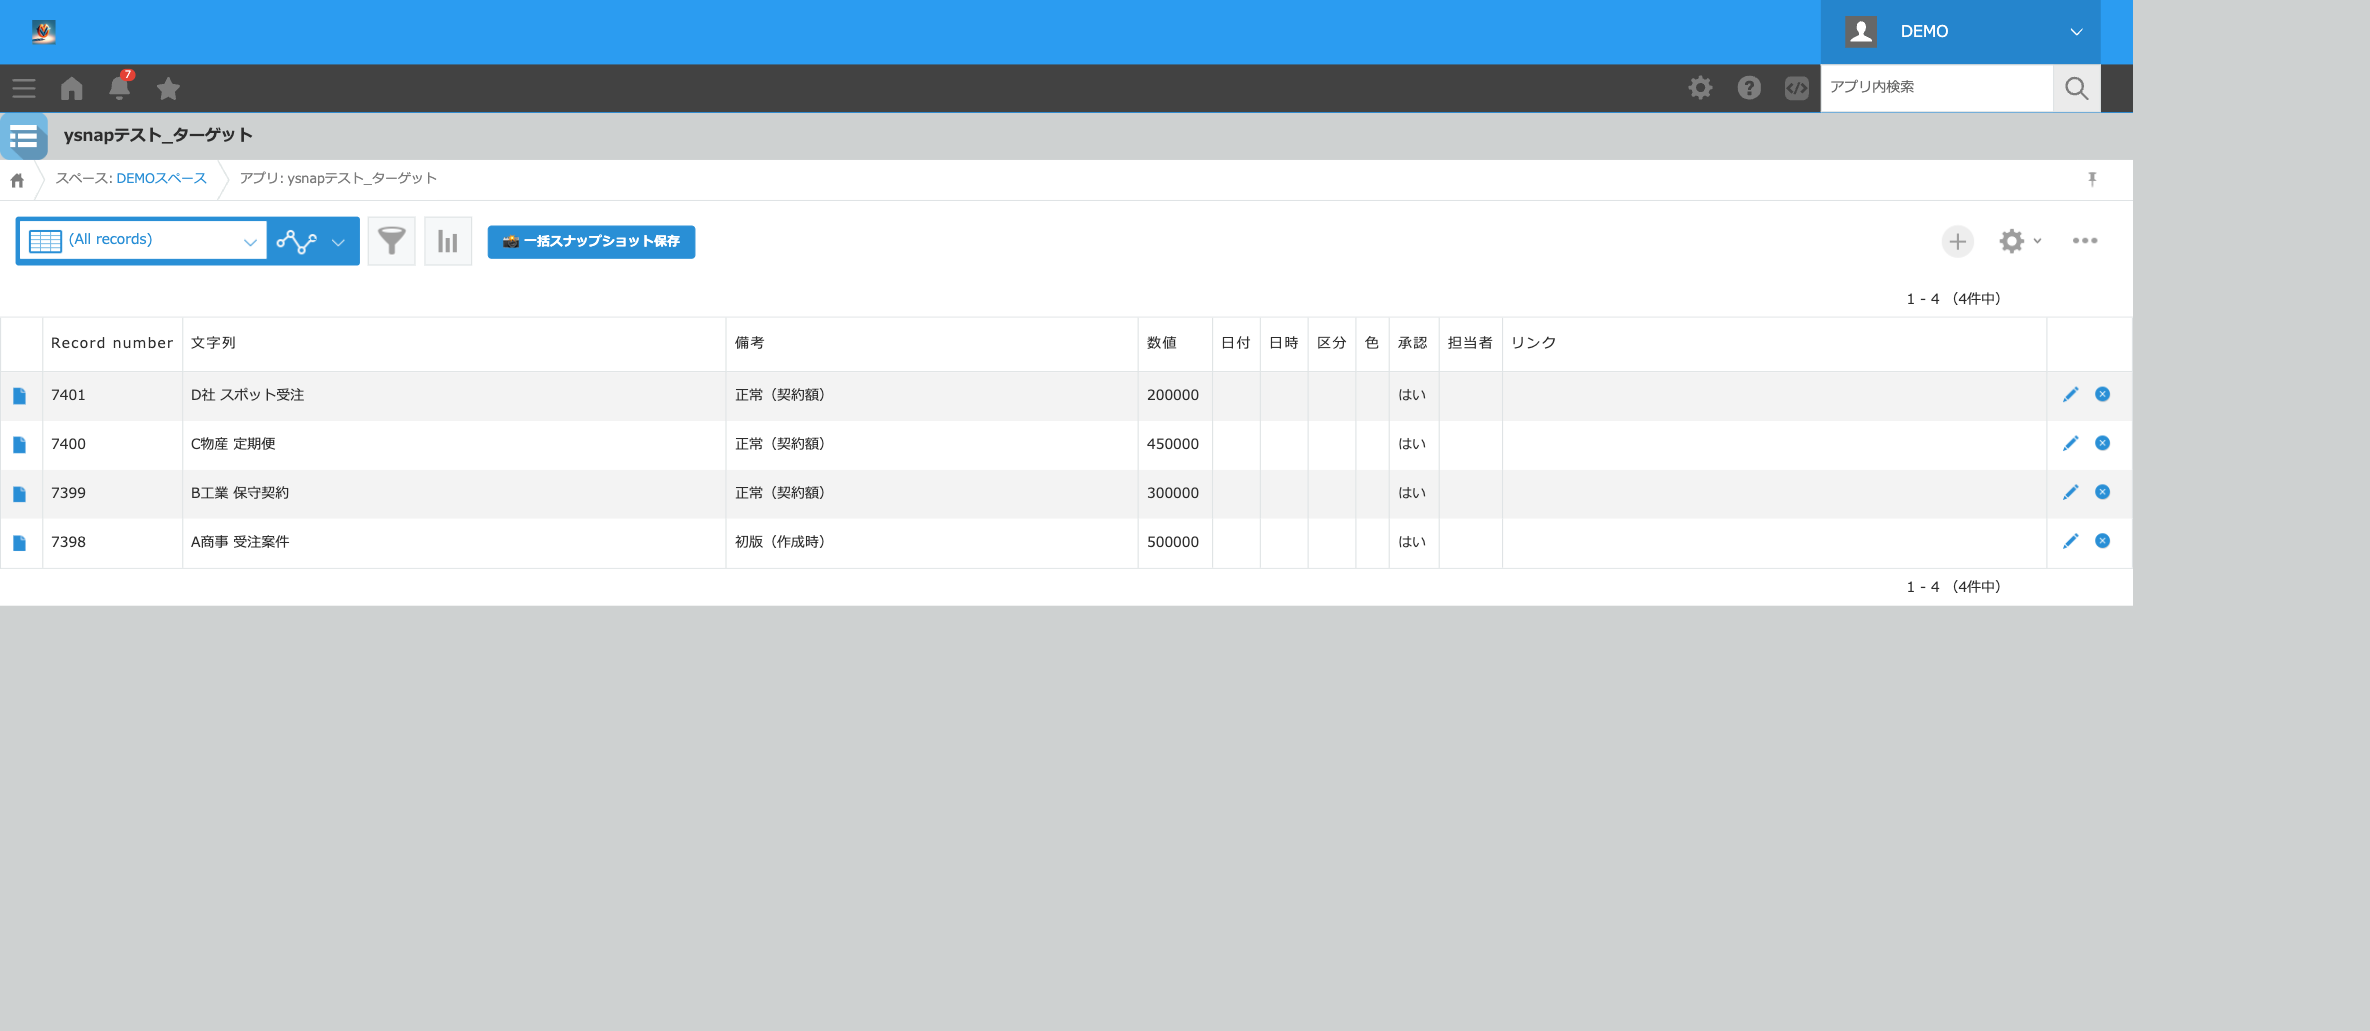Go to the portal home icon

pos(71,88)
